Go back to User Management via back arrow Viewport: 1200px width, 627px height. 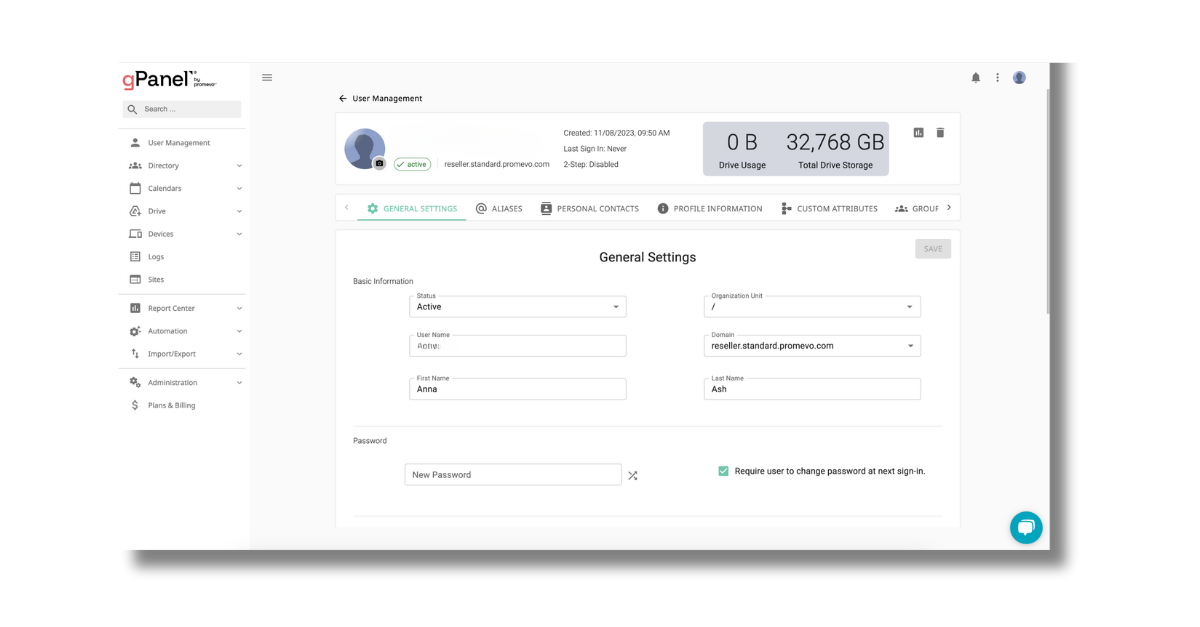click(341, 98)
